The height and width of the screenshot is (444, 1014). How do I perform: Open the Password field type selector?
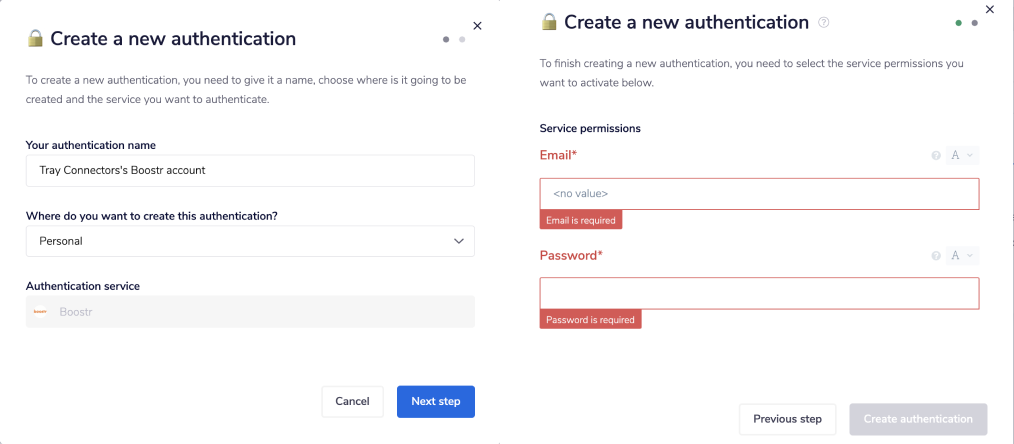click(962, 256)
